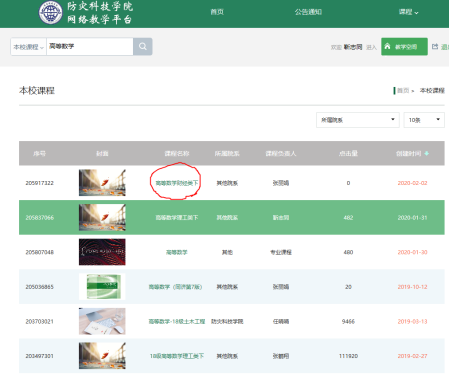Click the green book cover thumbnail
Viewport: 450px width, 374px height.
tap(102, 287)
